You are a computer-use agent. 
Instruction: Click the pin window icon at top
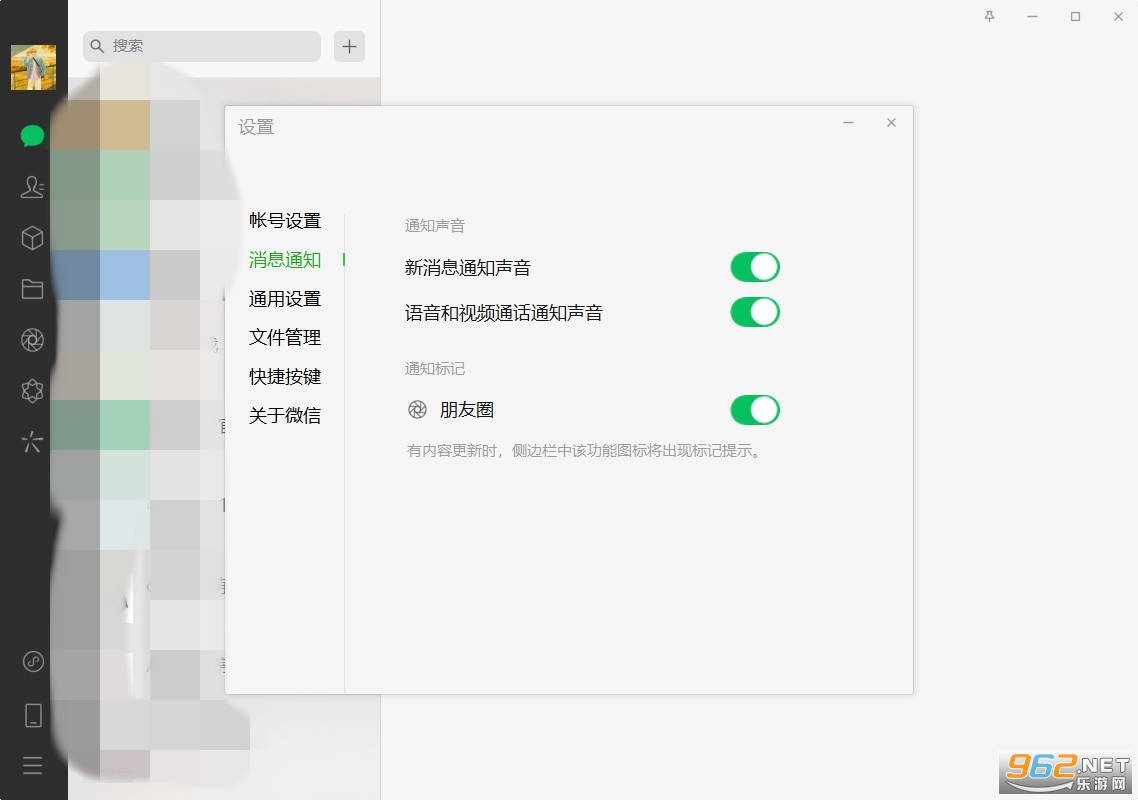pyautogui.click(x=989, y=16)
